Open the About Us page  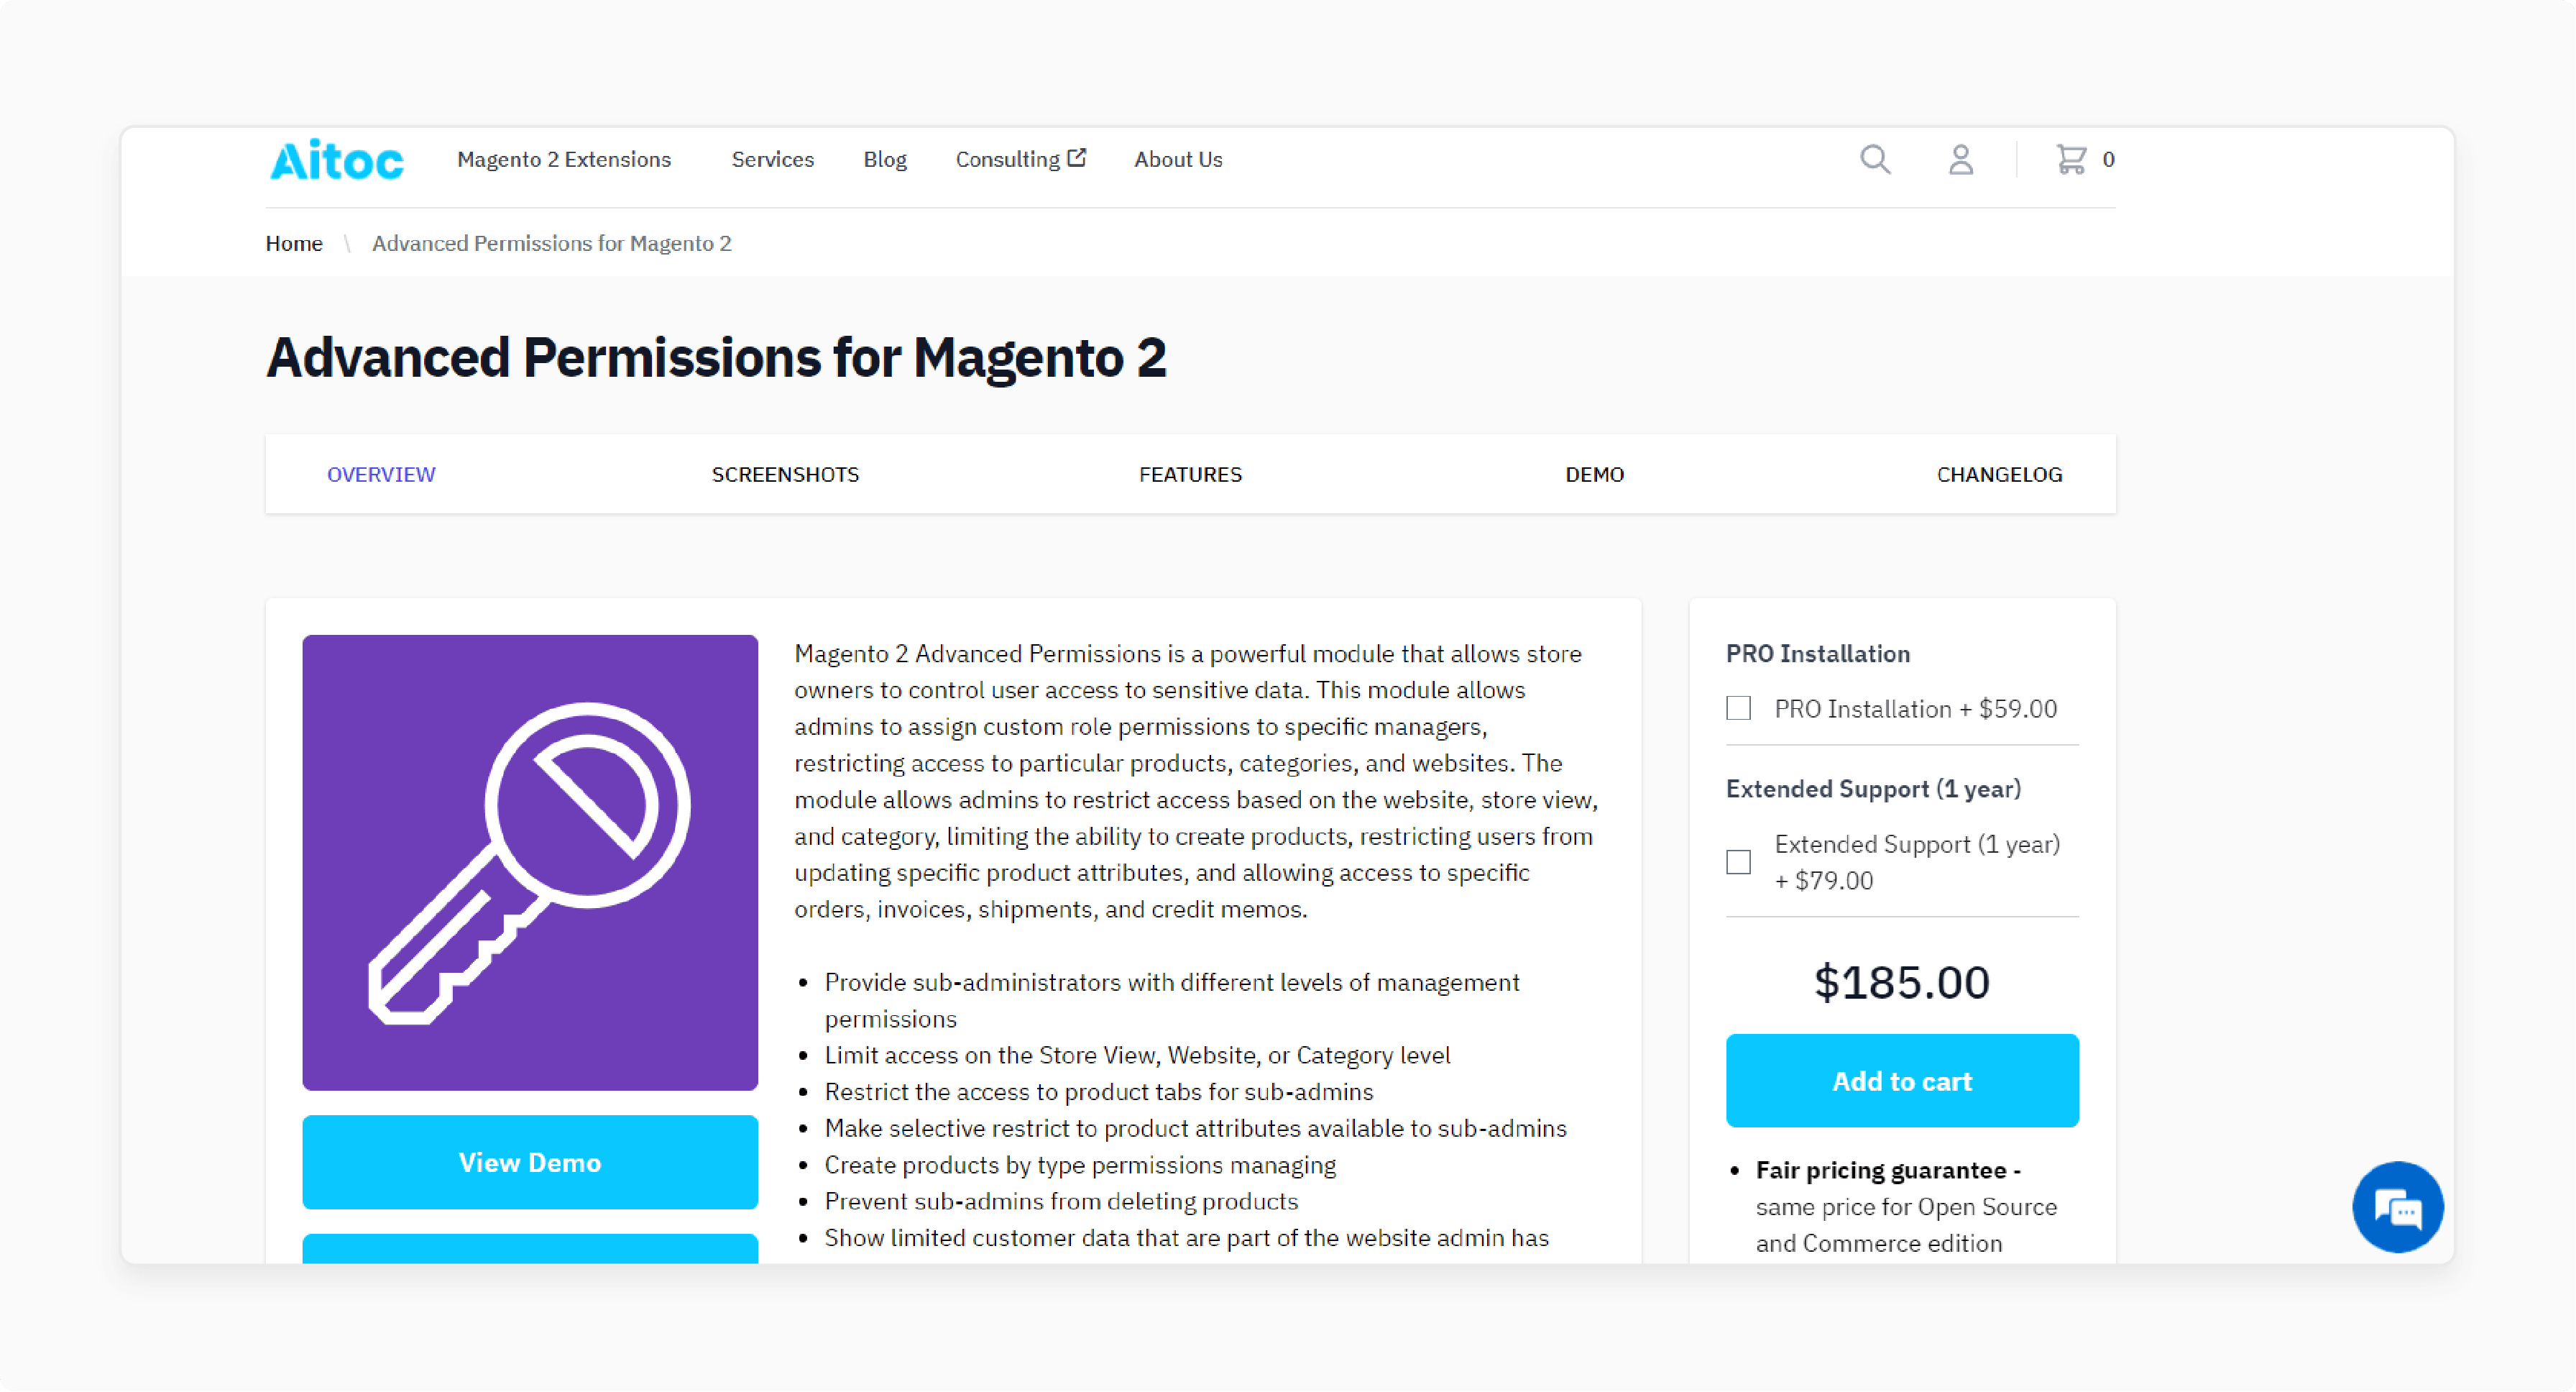(x=1178, y=160)
